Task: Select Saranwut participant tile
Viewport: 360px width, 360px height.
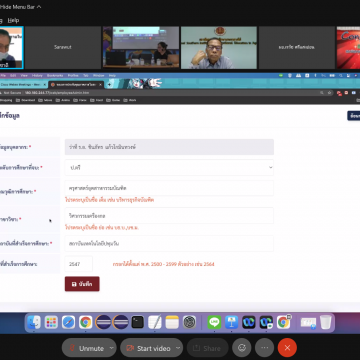Action: pos(63,48)
